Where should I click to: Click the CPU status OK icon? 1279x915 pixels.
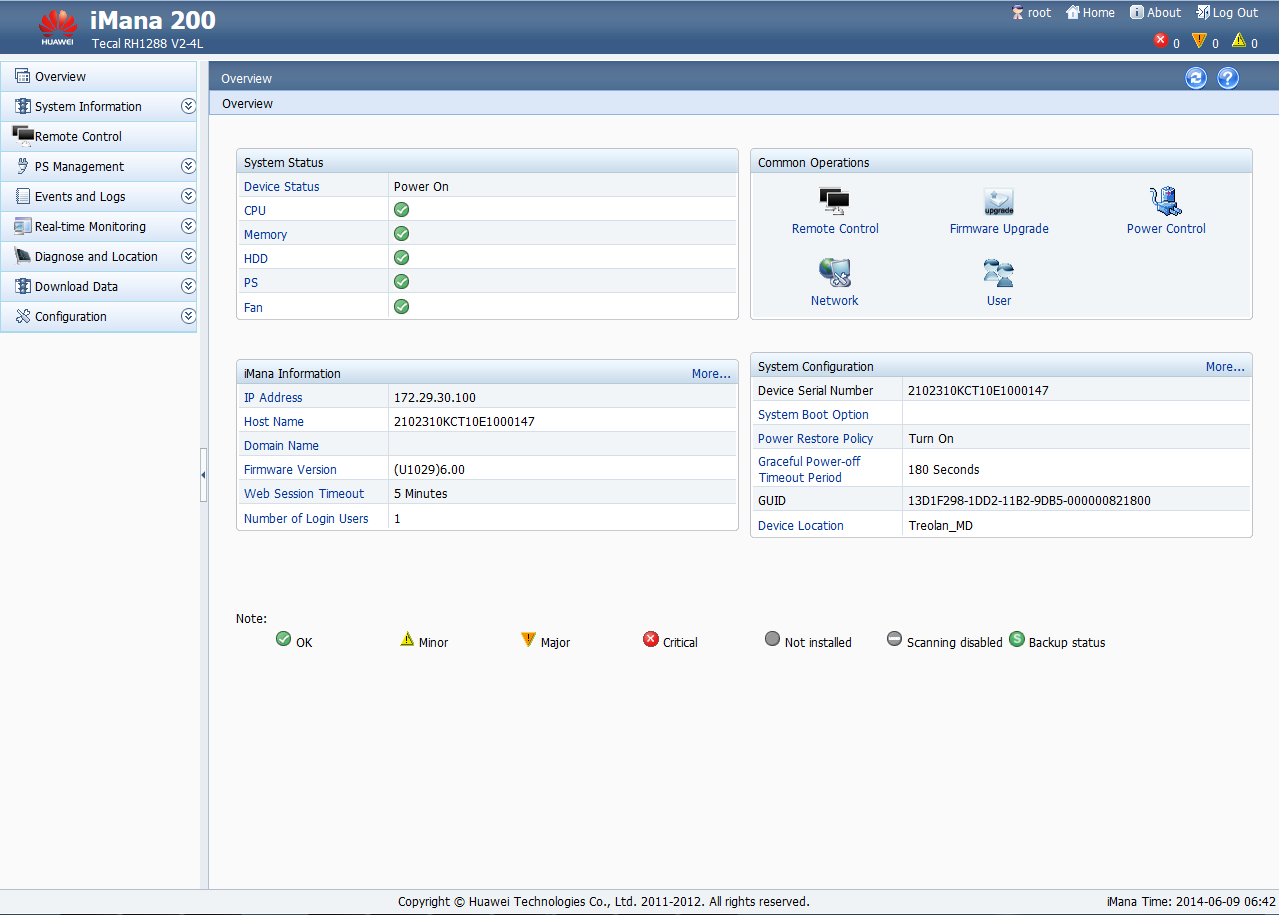tap(401, 210)
